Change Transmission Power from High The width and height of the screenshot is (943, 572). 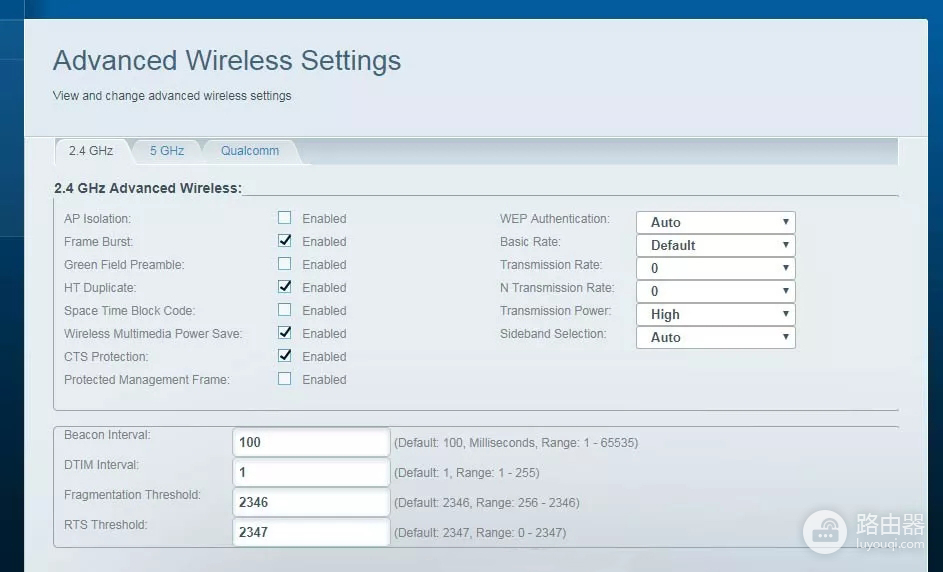[715, 314]
